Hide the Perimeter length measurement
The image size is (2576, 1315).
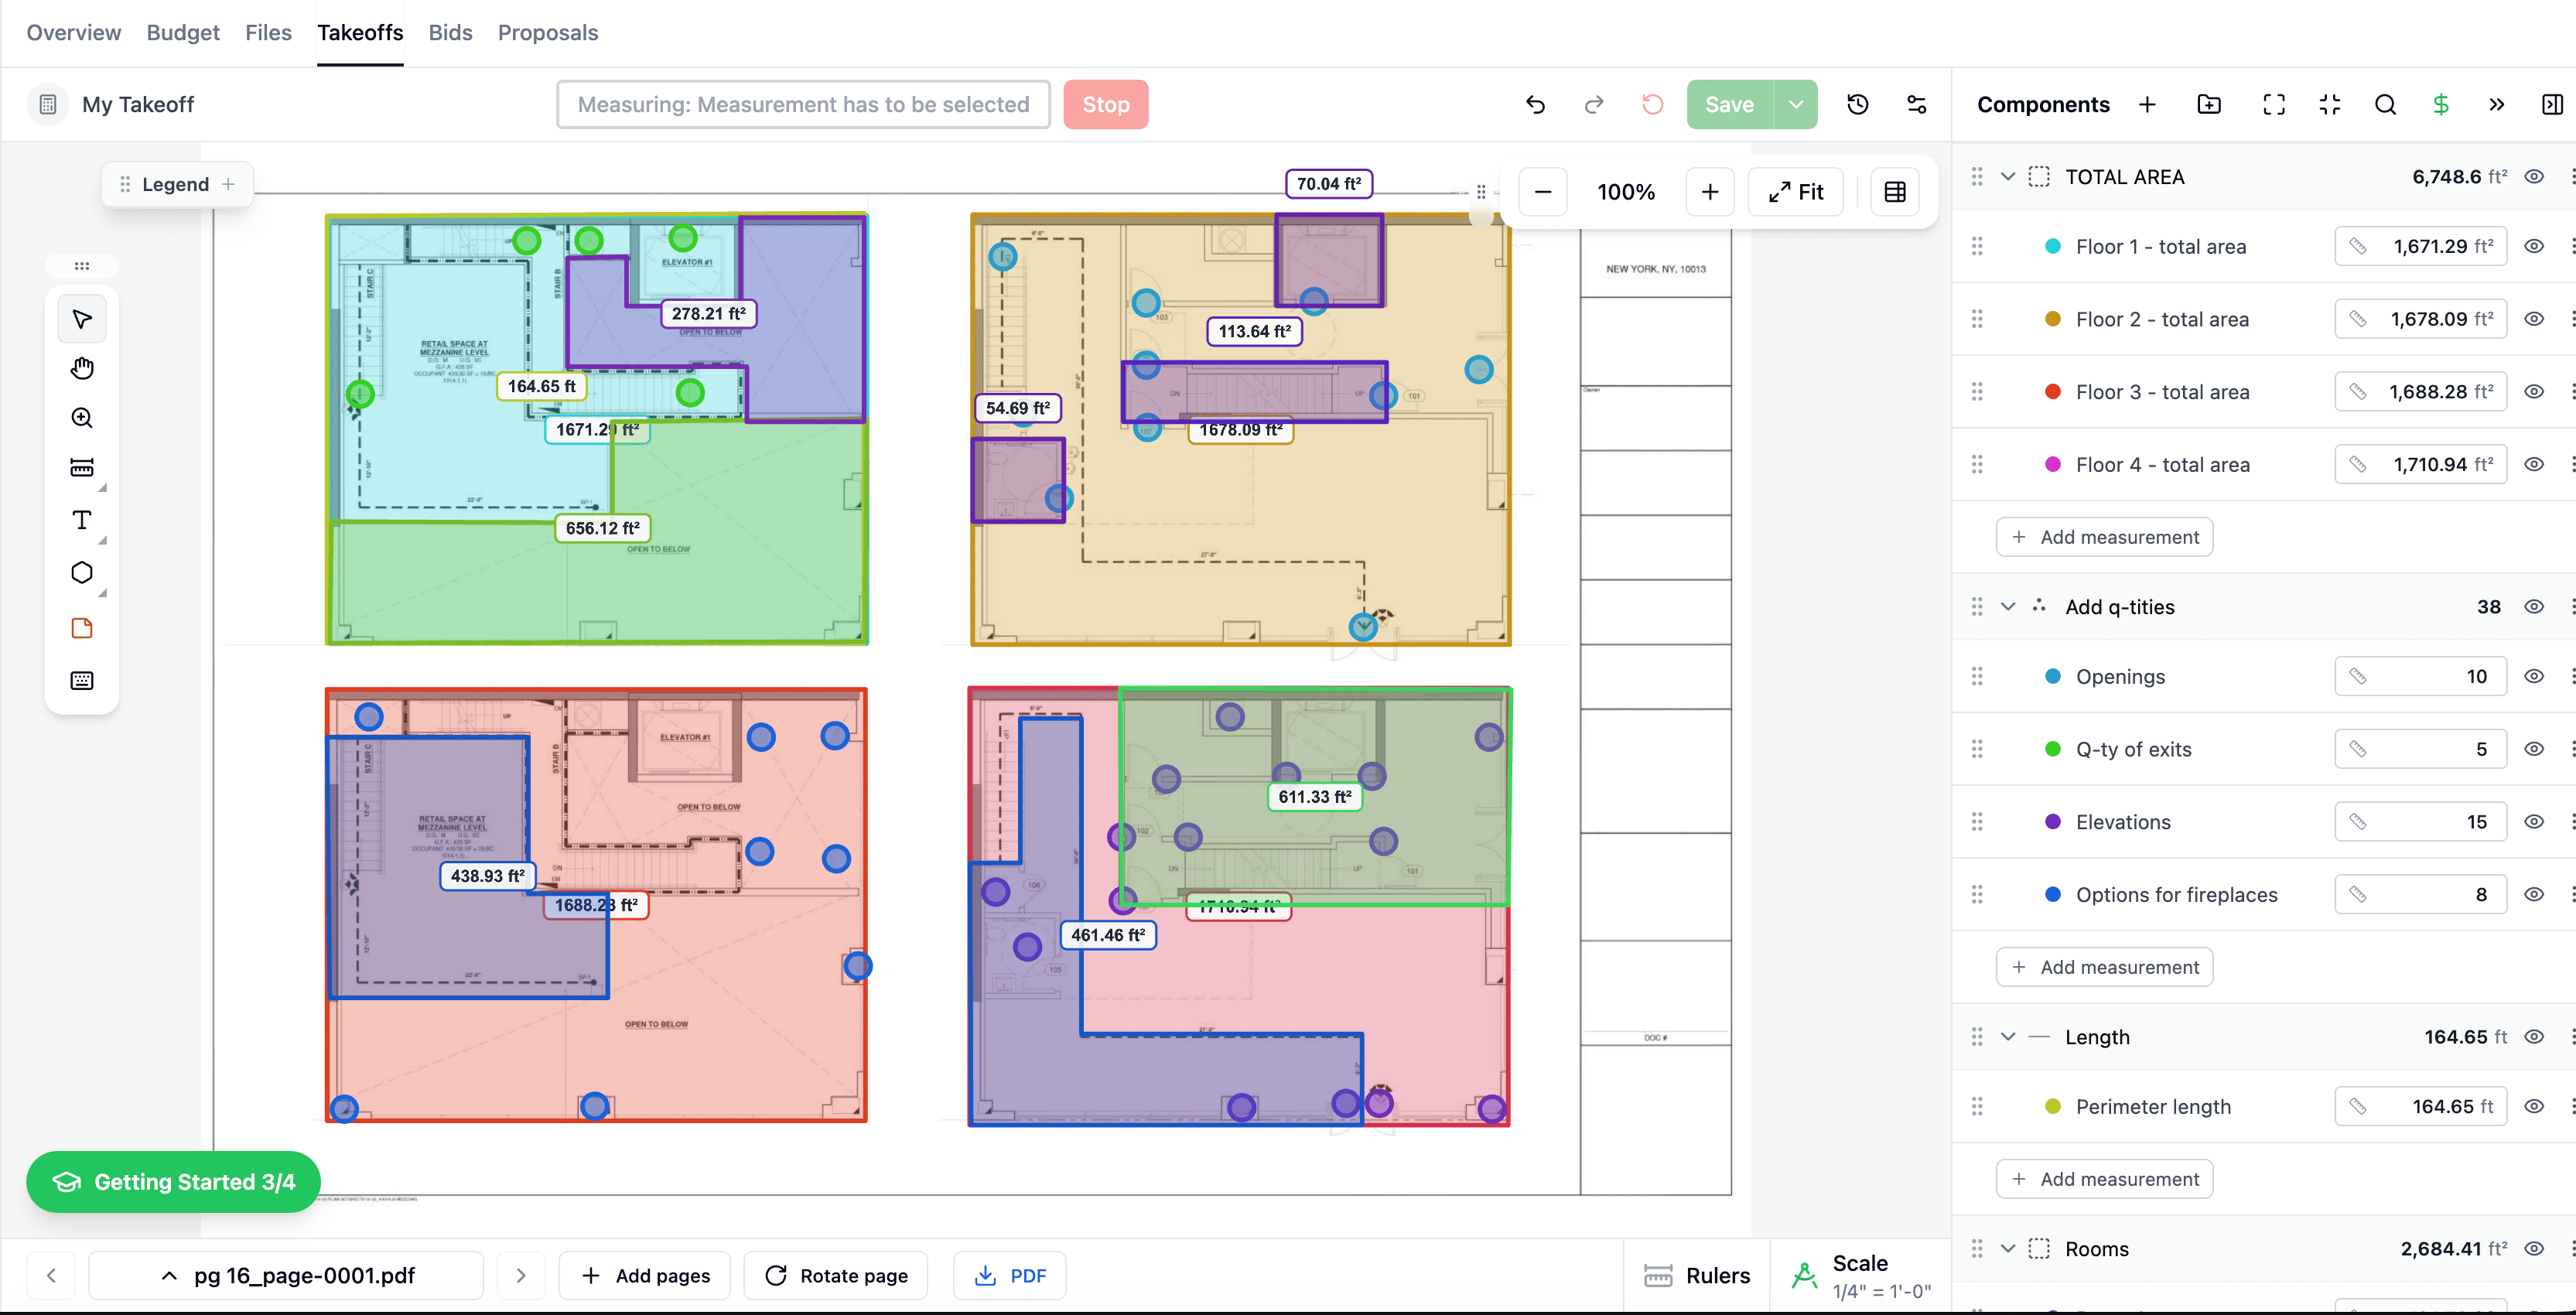[2535, 1106]
